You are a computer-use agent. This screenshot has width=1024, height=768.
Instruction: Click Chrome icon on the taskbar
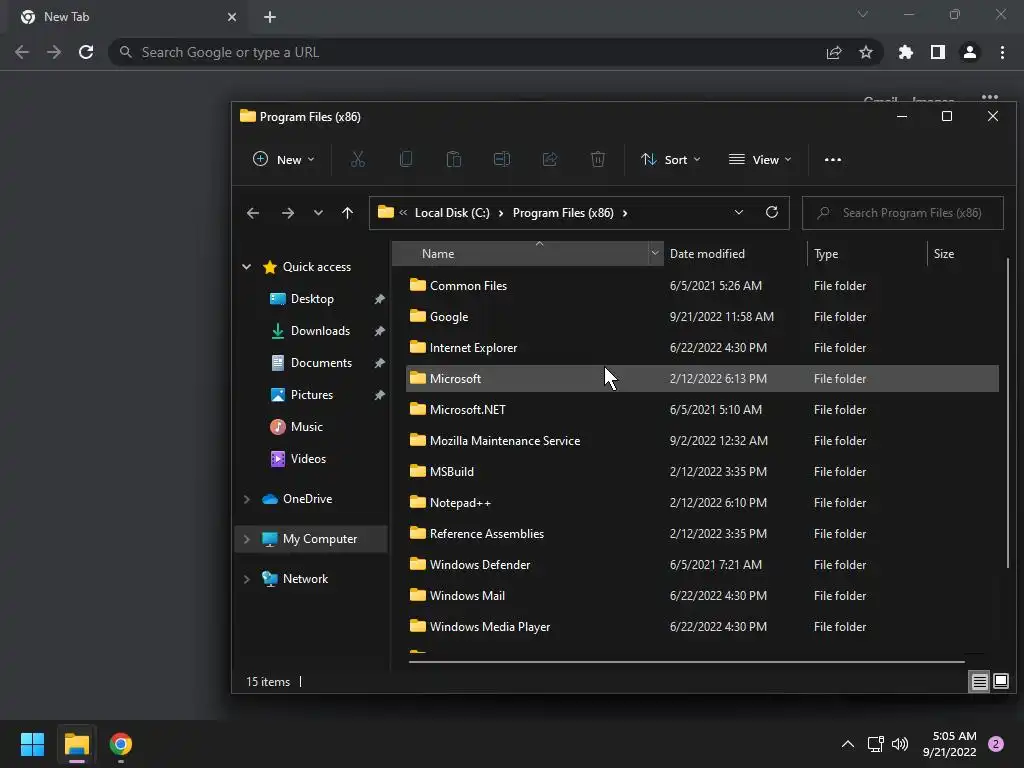120,744
